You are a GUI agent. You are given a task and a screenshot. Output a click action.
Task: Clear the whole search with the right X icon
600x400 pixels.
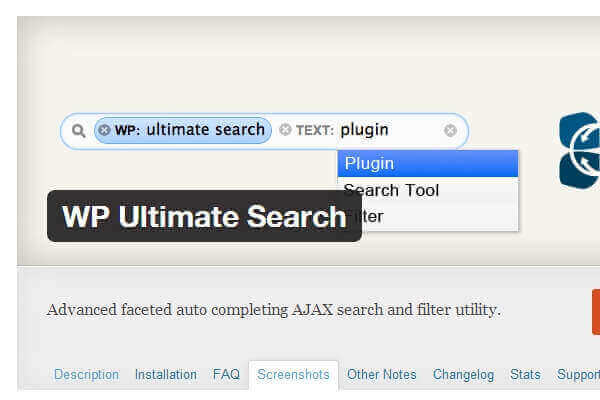(x=450, y=130)
